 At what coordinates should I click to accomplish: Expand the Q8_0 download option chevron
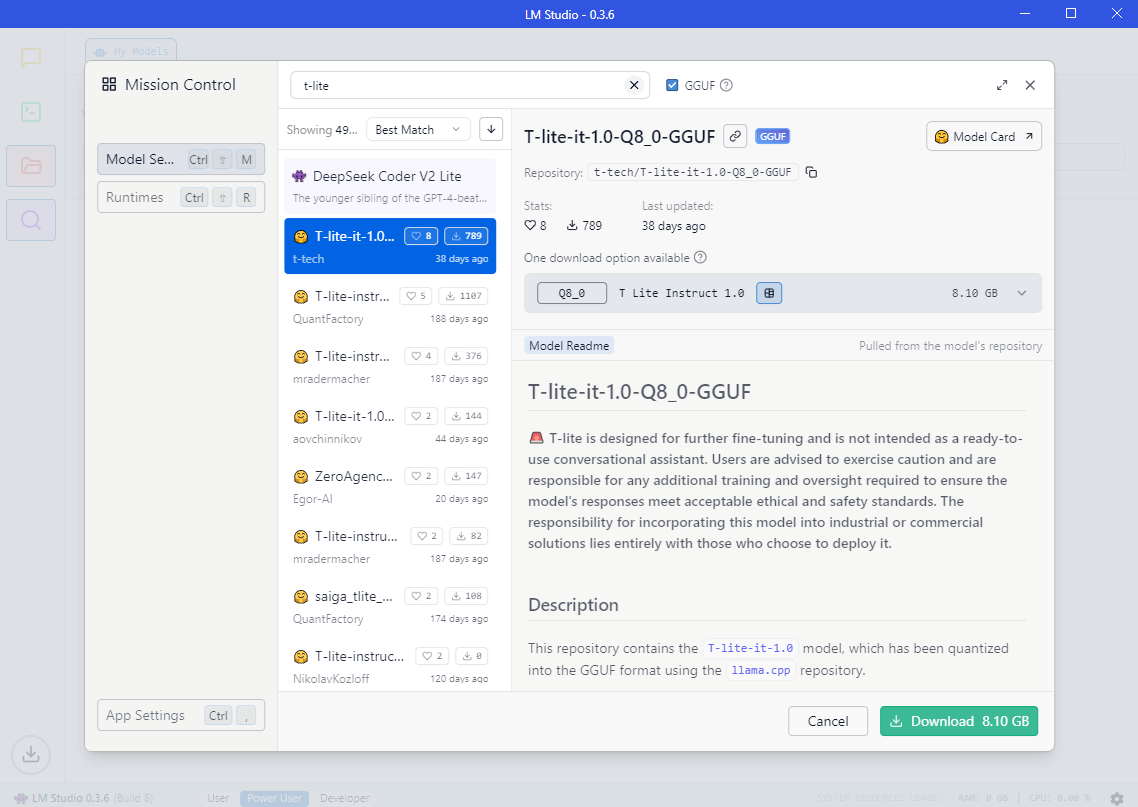(x=1021, y=293)
